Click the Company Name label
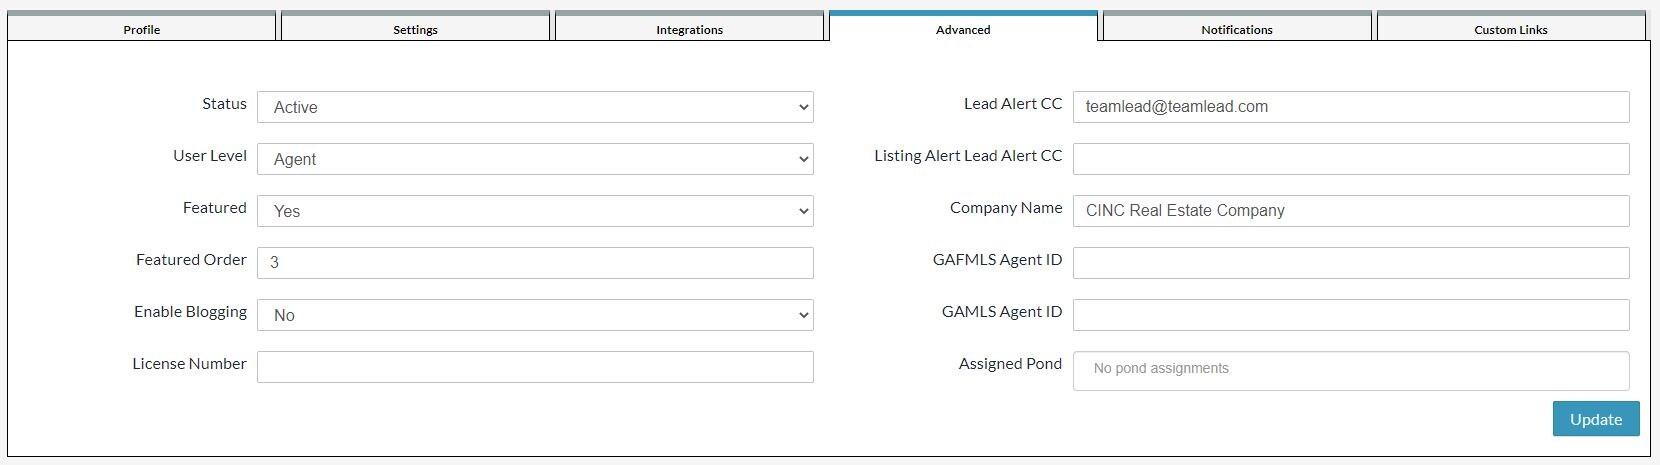 (x=1006, y=208)
